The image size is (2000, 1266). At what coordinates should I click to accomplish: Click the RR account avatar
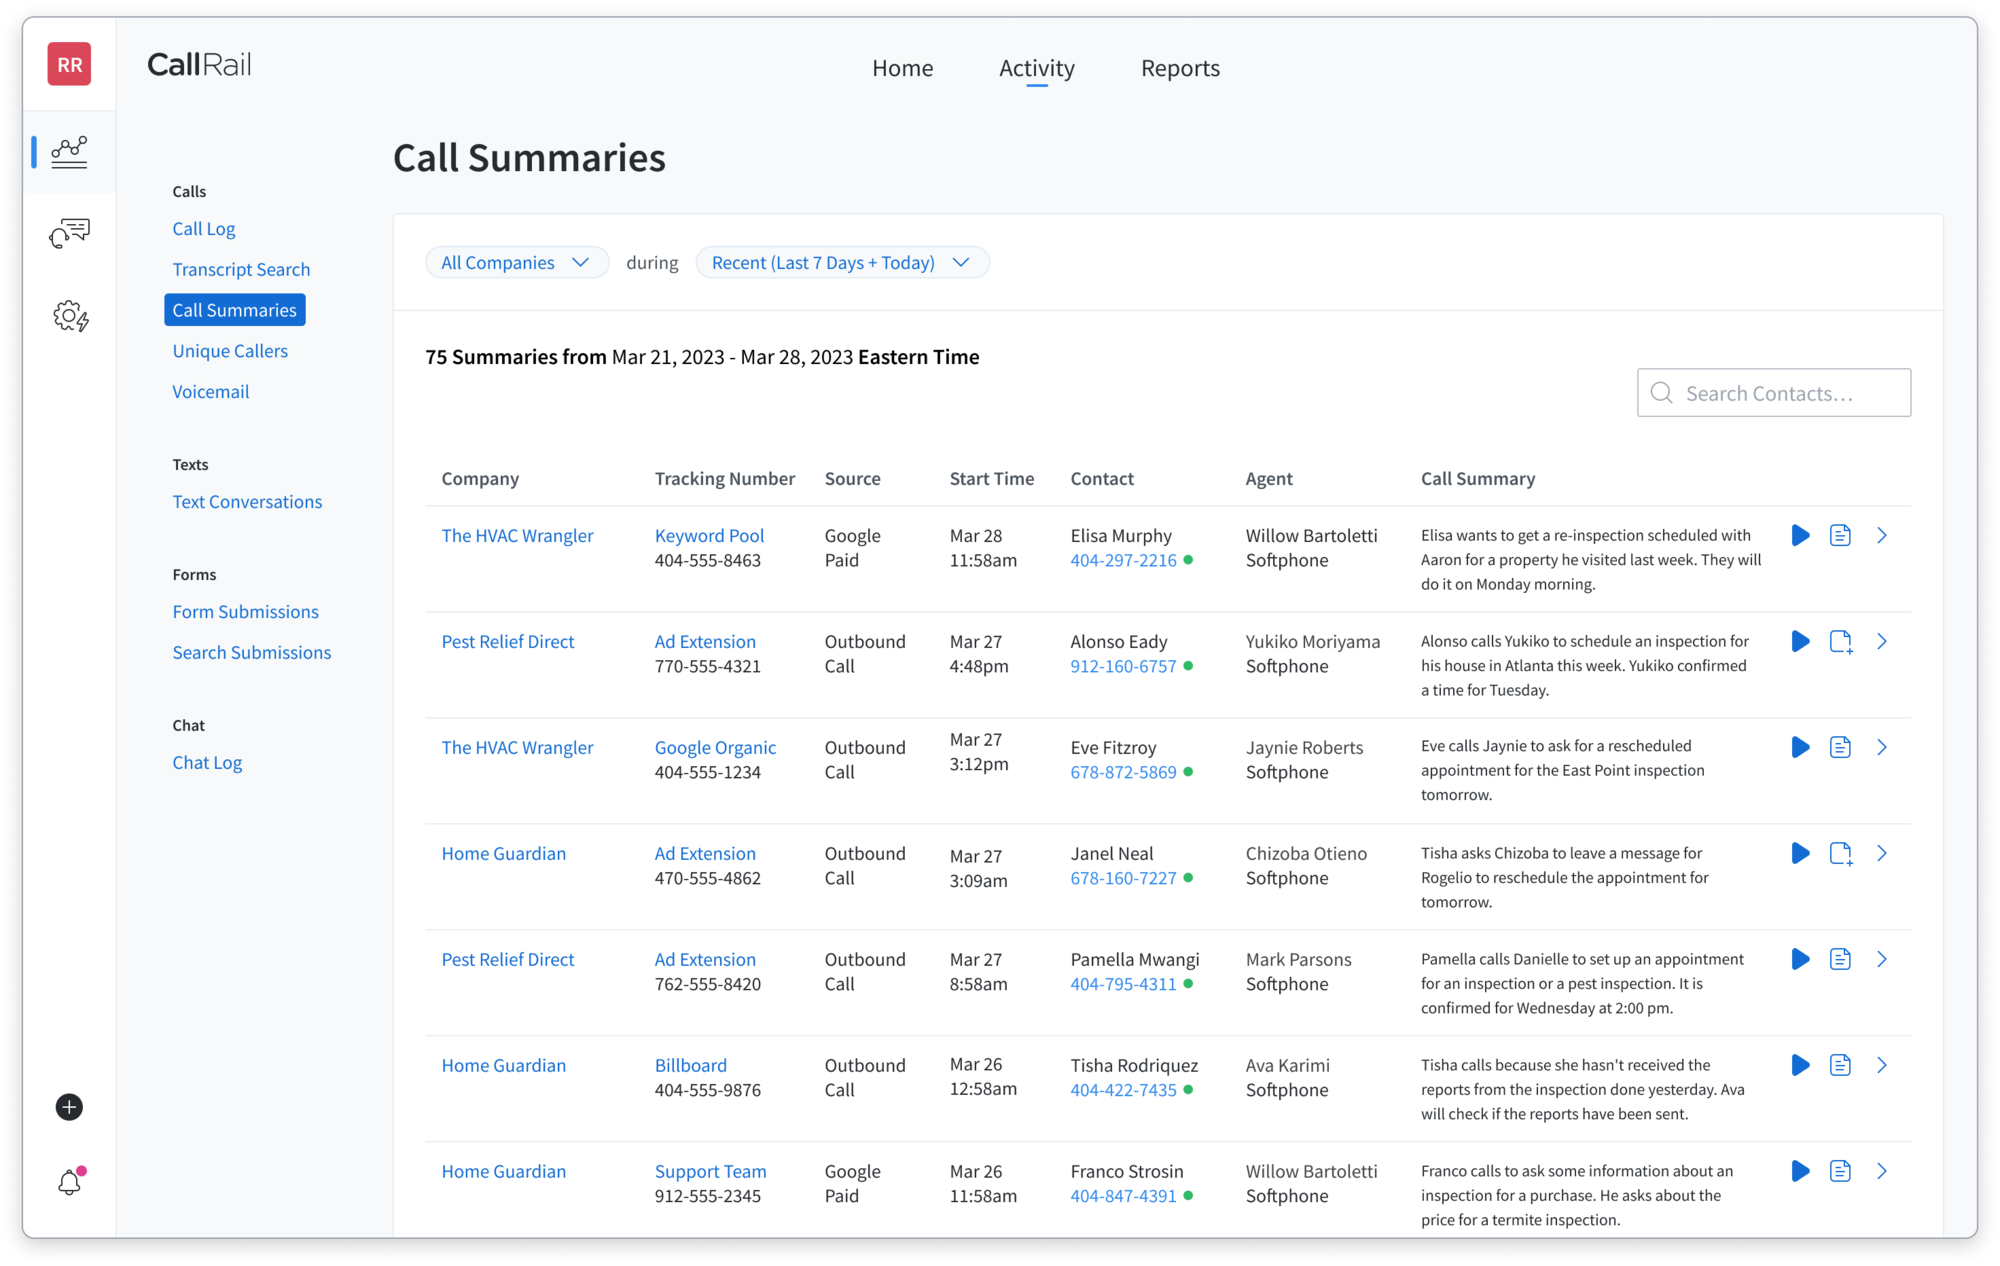[x=69, y=65]
